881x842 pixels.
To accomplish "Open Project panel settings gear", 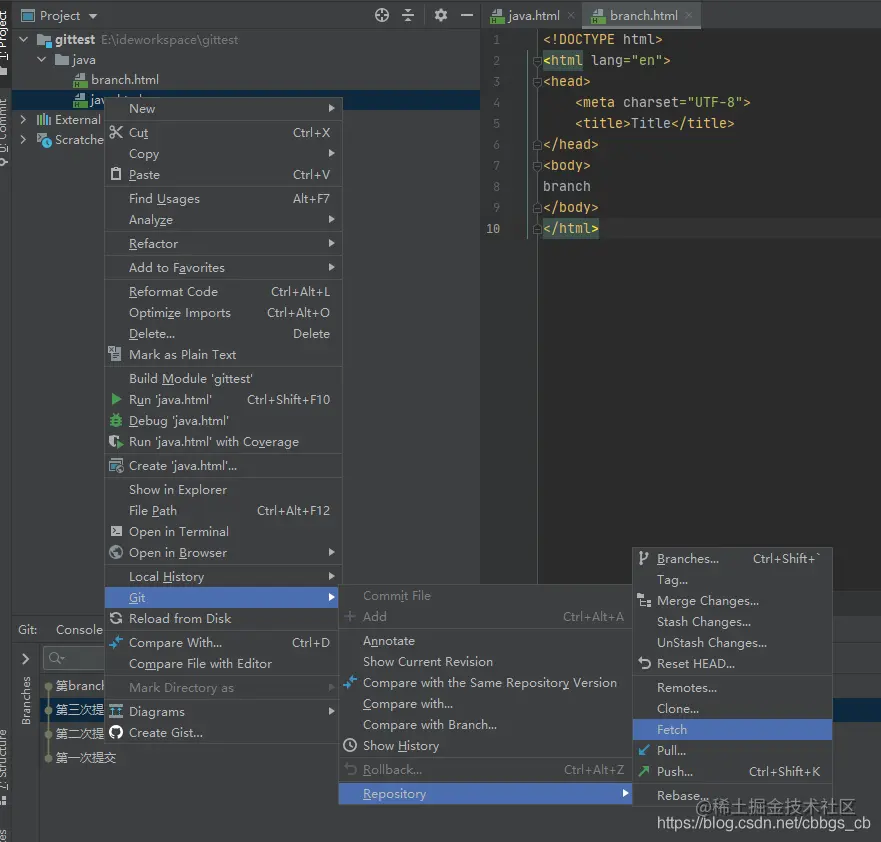I will click(x=440, y=15).
